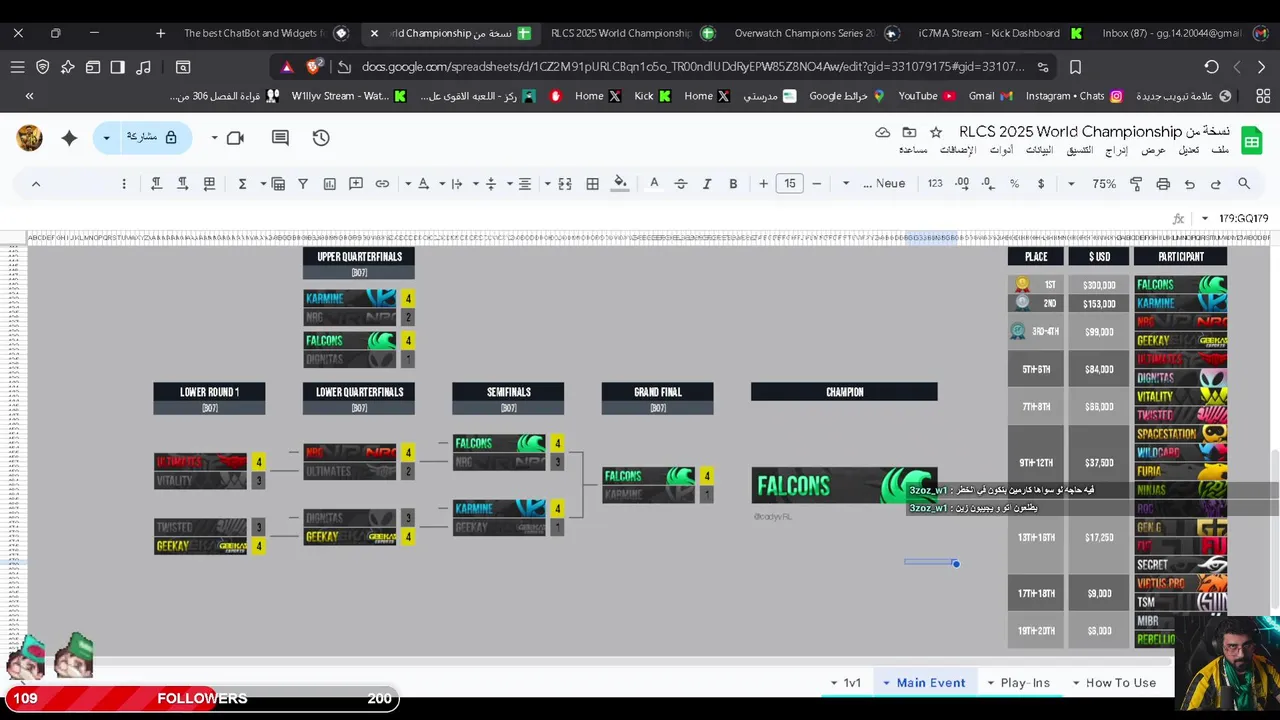The height and width of the screenshot is (720, 1280).
Task: Open the إدراج (Insert) menu
Action: [1116, 150]
